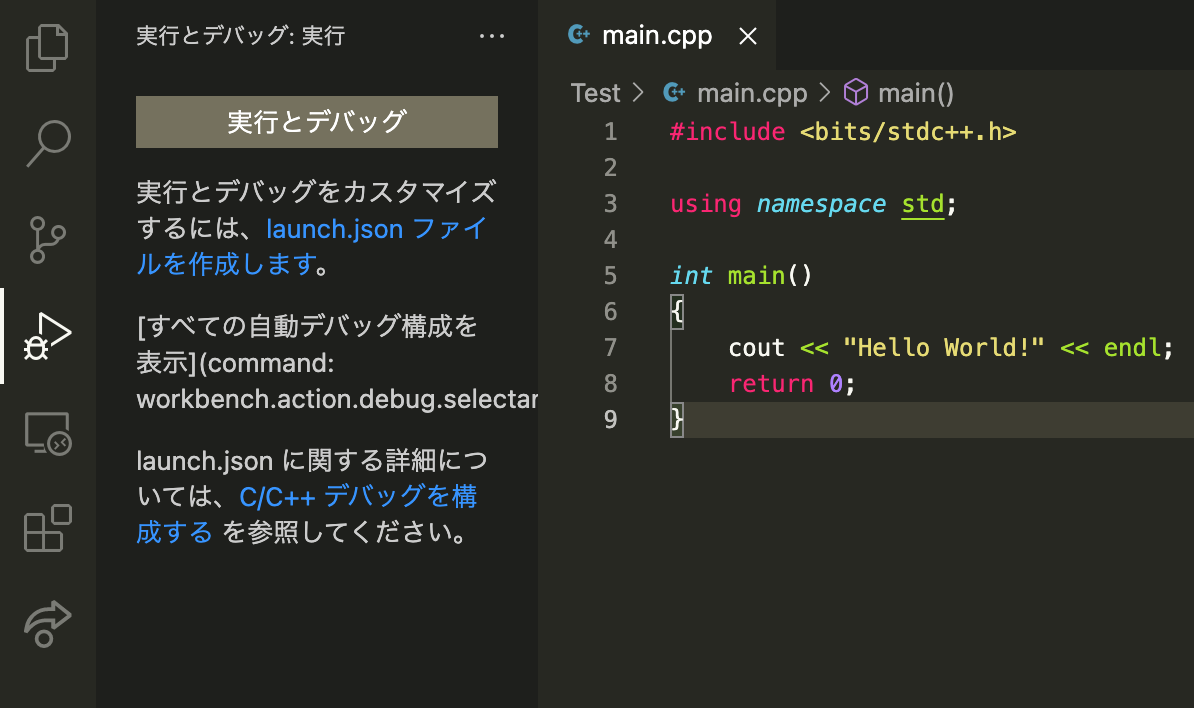Click the <bits/stdc++.h> header text
The height and width of the screenshot is (708, 1194).
(x=908, y=132)
